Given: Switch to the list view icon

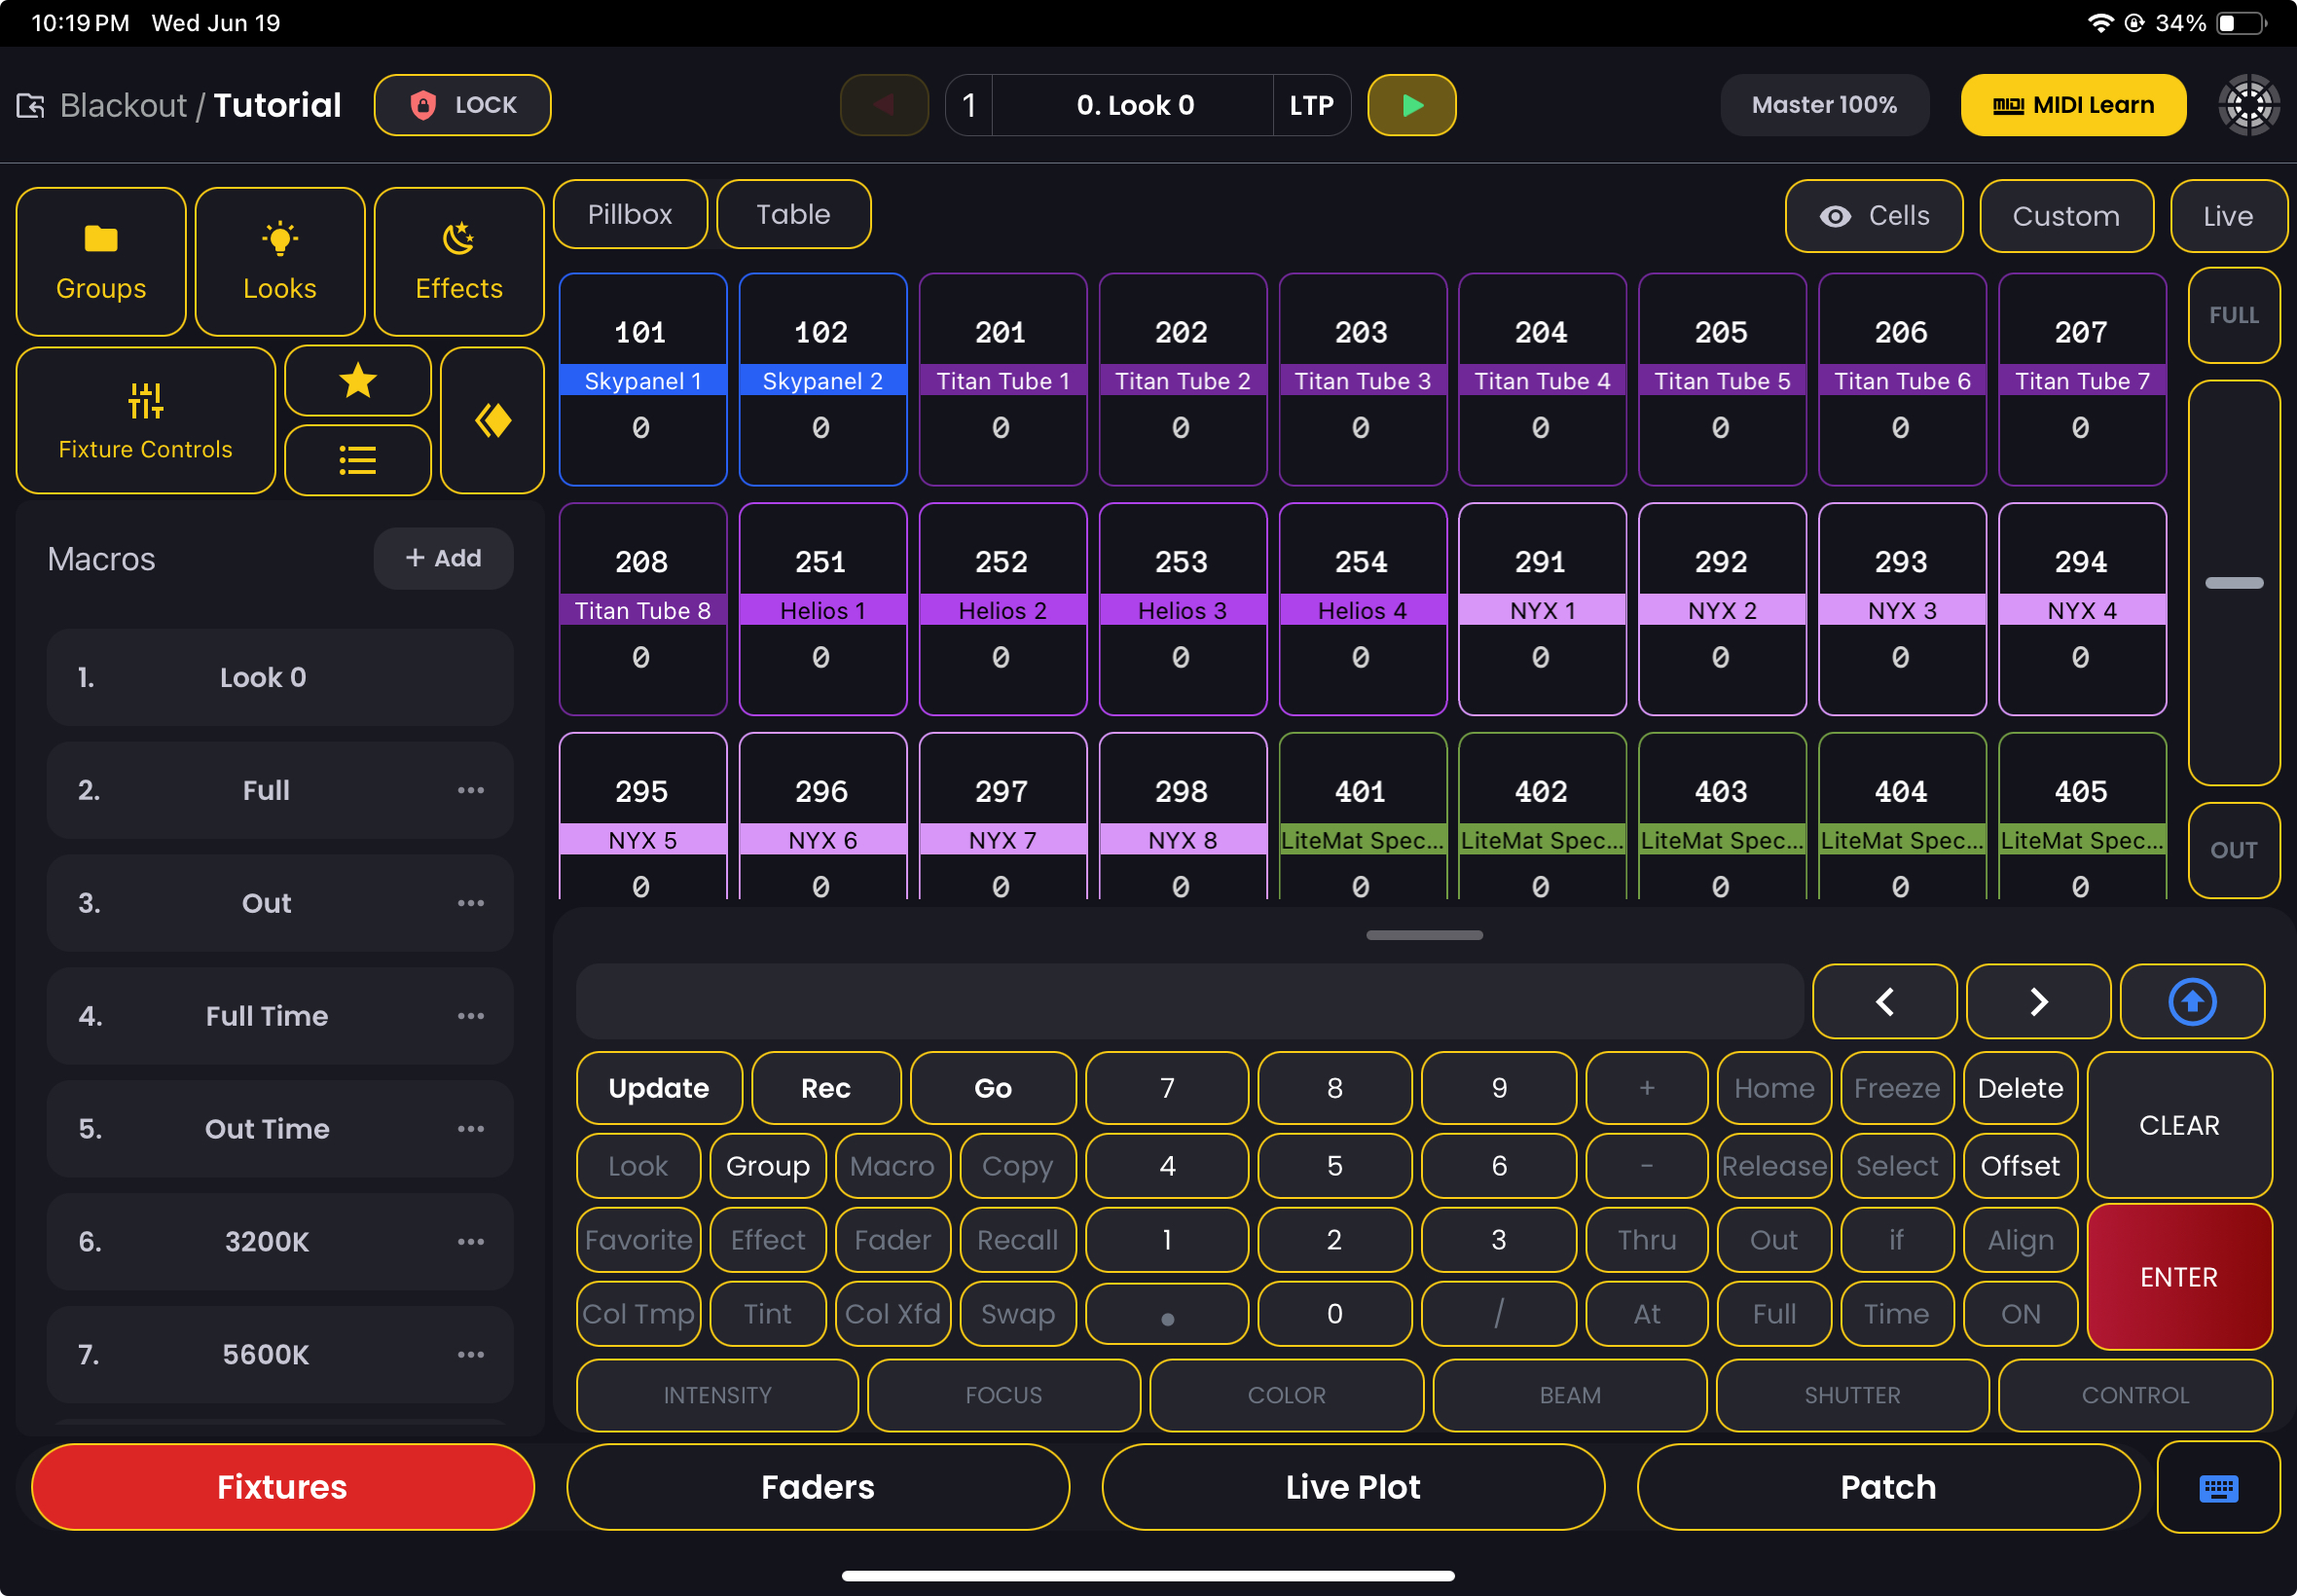Looking at the screenshot, I should (357, 460).
